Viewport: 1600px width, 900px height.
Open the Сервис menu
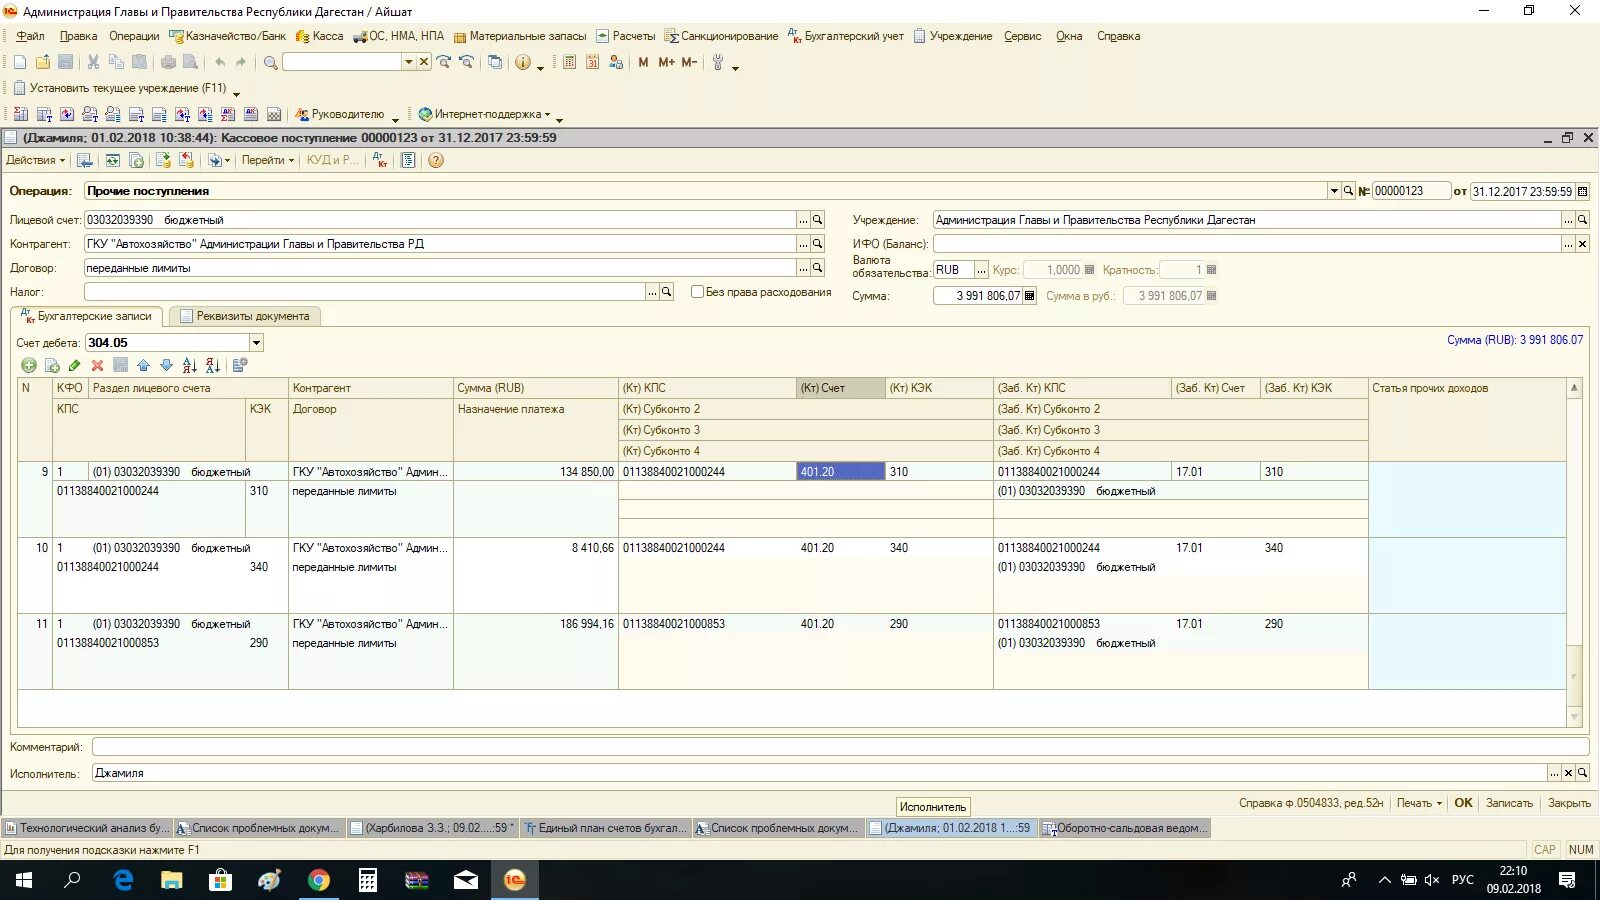tap(1022, 36)
